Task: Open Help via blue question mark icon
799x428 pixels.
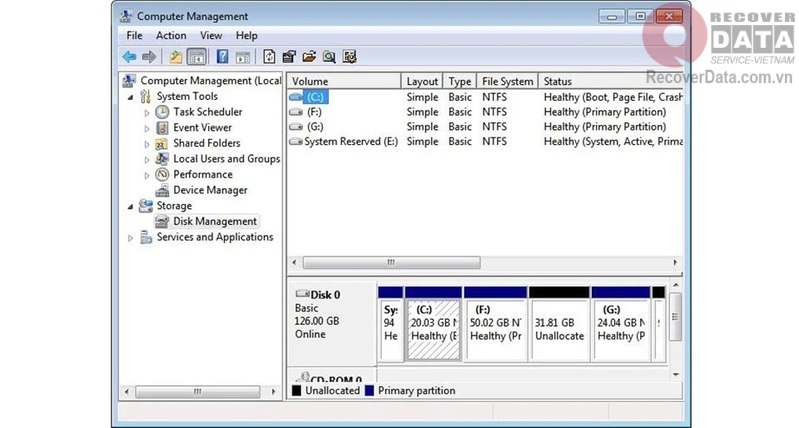Action: pos(222,57)
